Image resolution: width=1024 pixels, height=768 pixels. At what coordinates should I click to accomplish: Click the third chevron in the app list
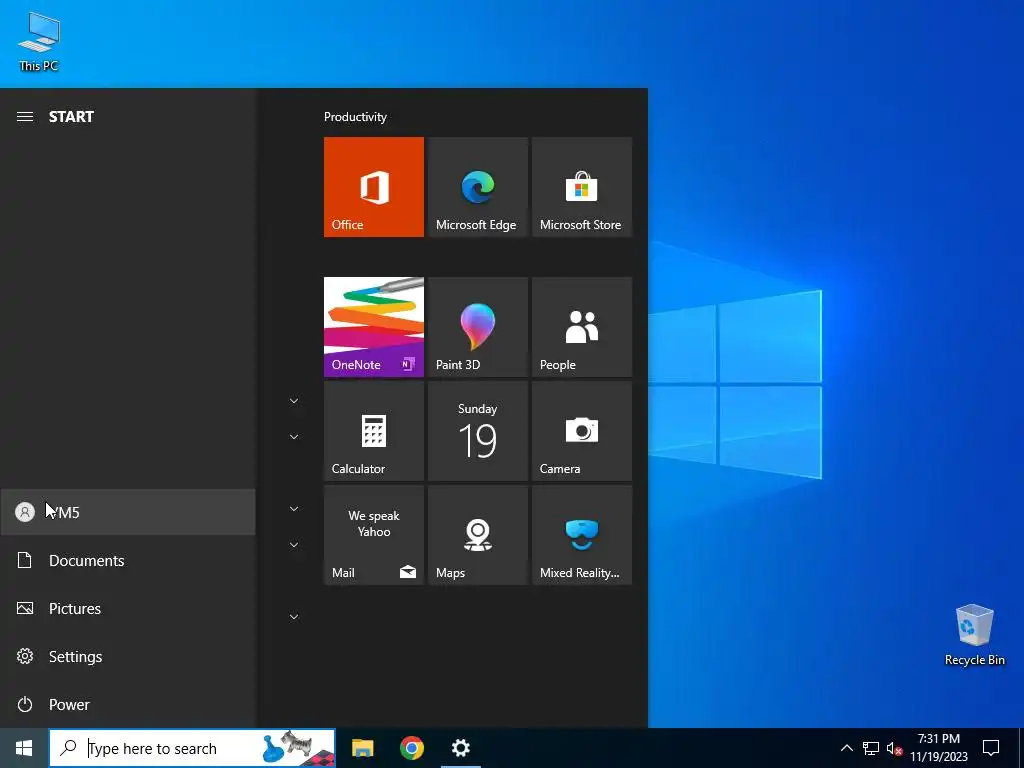[x=294, y=509]
